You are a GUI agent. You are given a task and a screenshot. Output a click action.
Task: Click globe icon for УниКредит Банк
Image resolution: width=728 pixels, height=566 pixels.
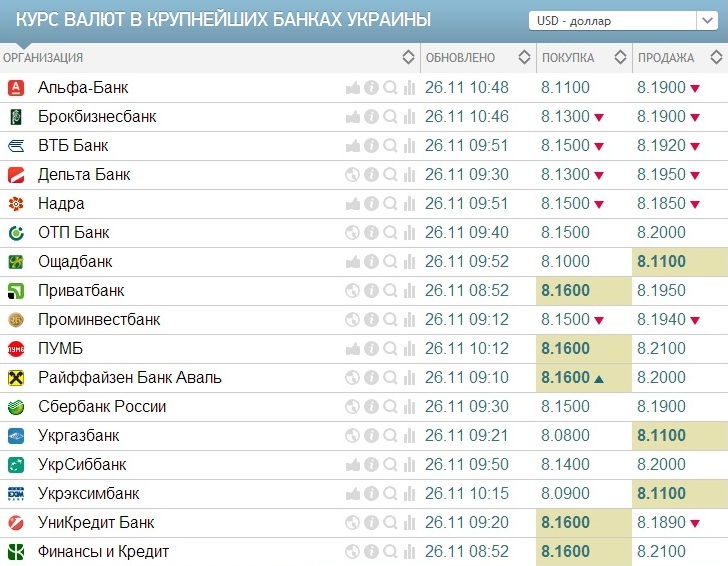353,522
